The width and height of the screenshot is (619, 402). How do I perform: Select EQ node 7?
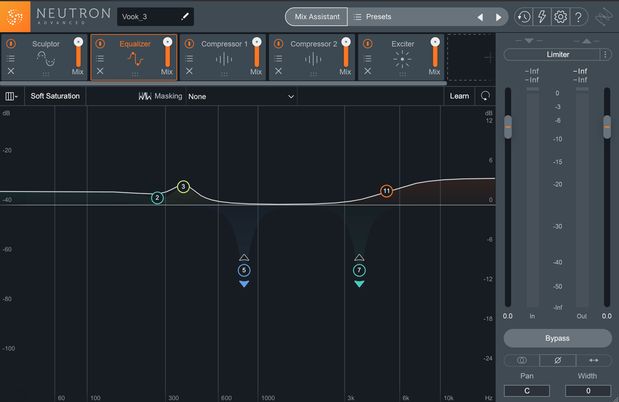[359, 271]
